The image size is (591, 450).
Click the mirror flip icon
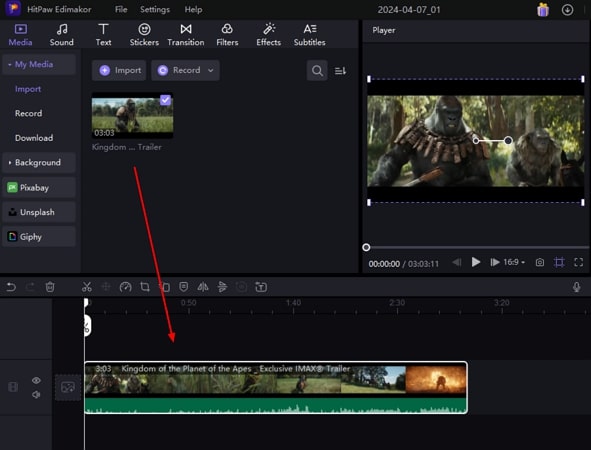[x=203, y=287]
